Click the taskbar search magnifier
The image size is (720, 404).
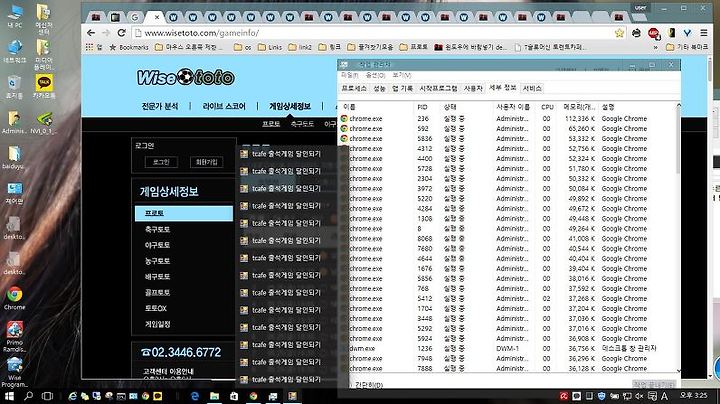tap(28, 396)
